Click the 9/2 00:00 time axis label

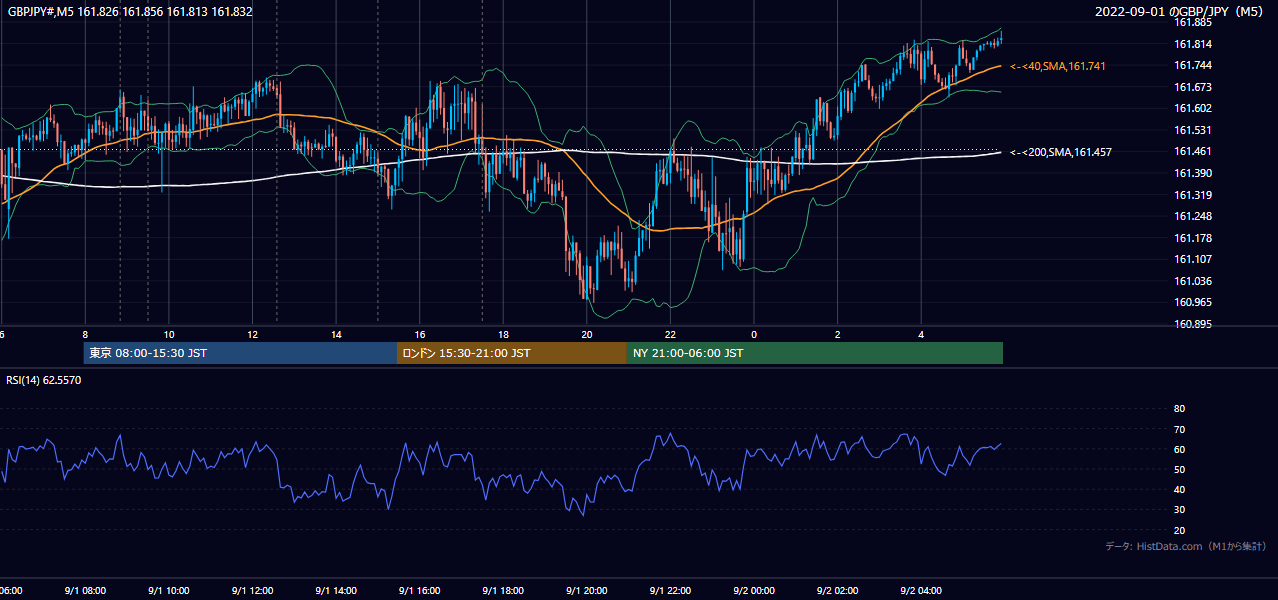[x=754, y=591]
